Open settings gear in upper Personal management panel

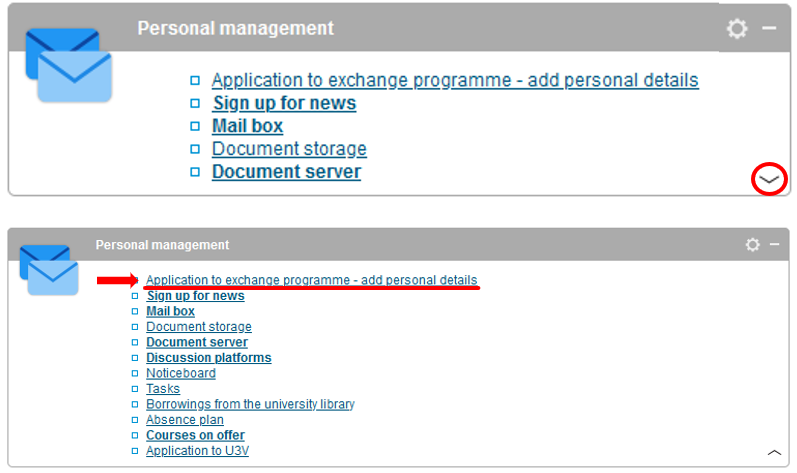coord(737,29)
